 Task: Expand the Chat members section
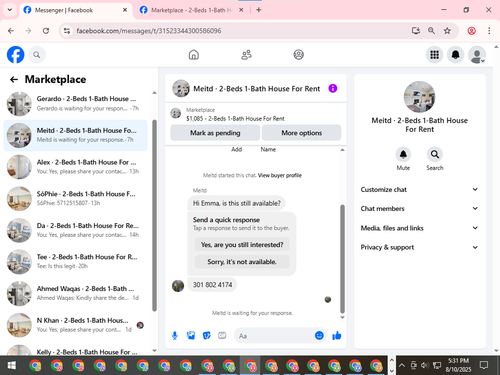tap(419, 208)
